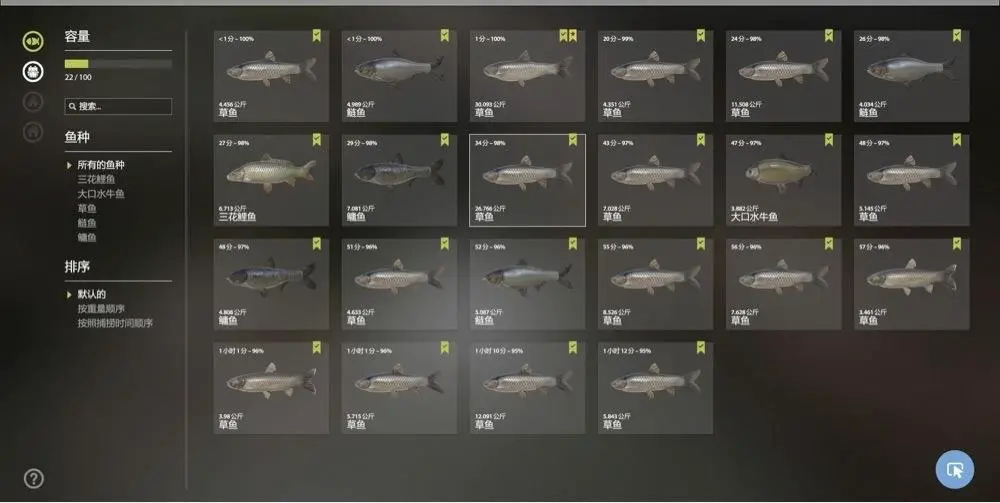
Task: Click the green check badge on the 大口水牛鱼 card
Action: [828, 140]
